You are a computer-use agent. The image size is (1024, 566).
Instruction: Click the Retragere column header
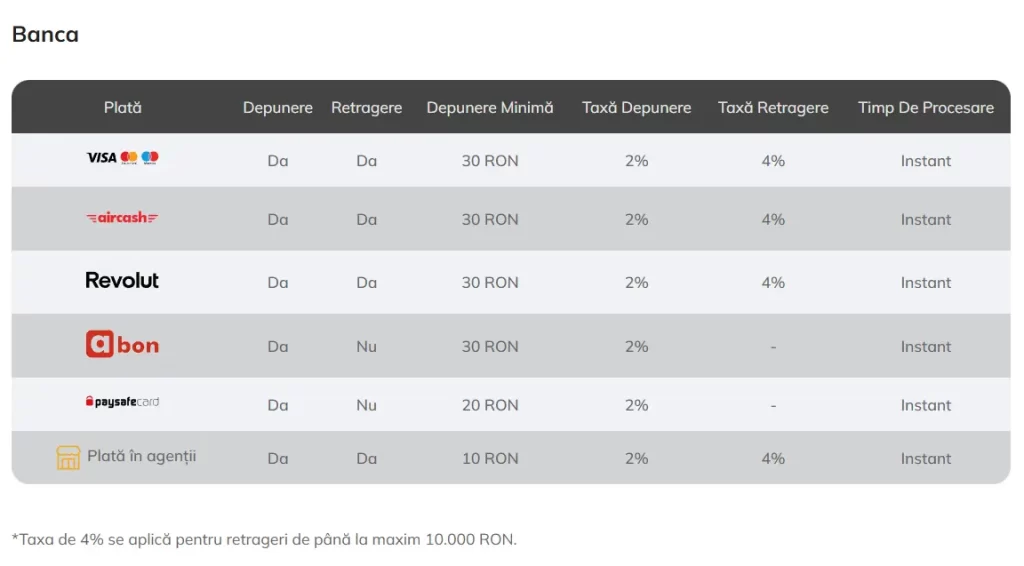(x=367, y=108)
